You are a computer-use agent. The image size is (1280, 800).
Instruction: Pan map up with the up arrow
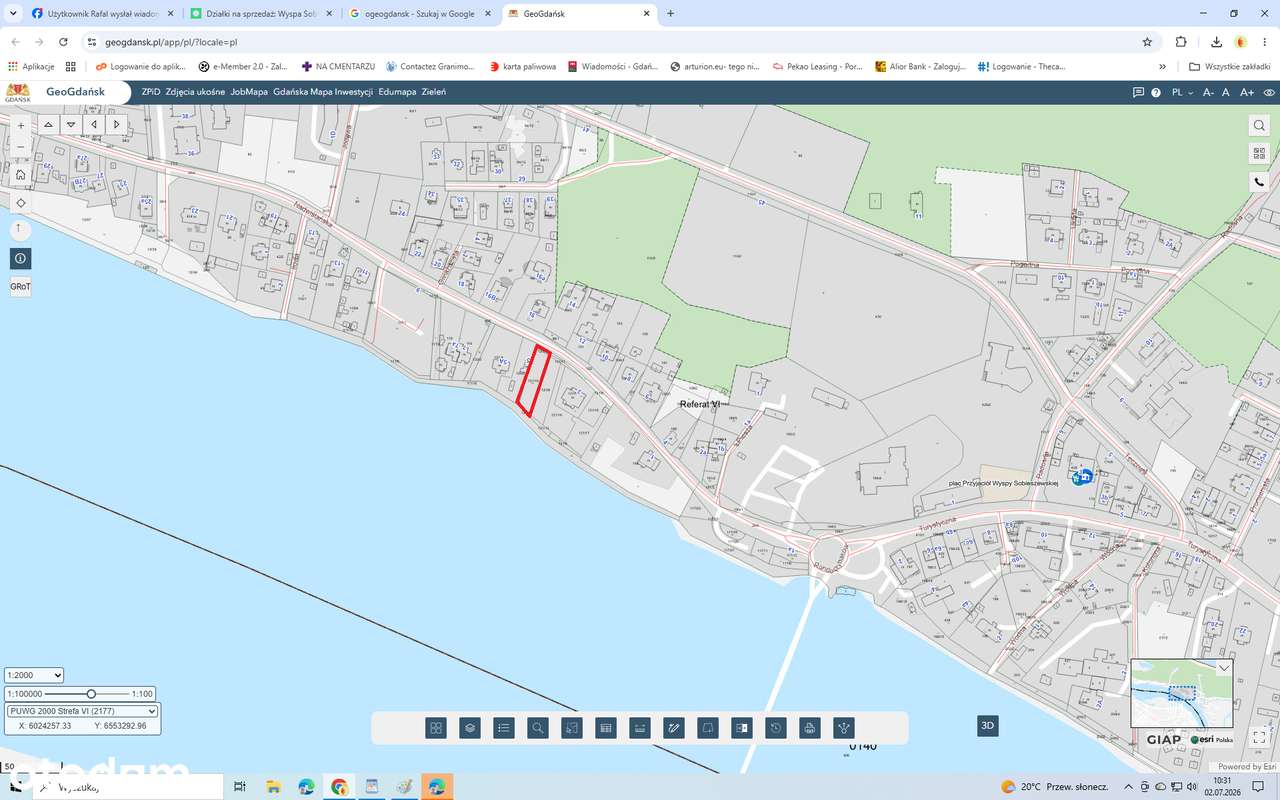click(48, 125)
